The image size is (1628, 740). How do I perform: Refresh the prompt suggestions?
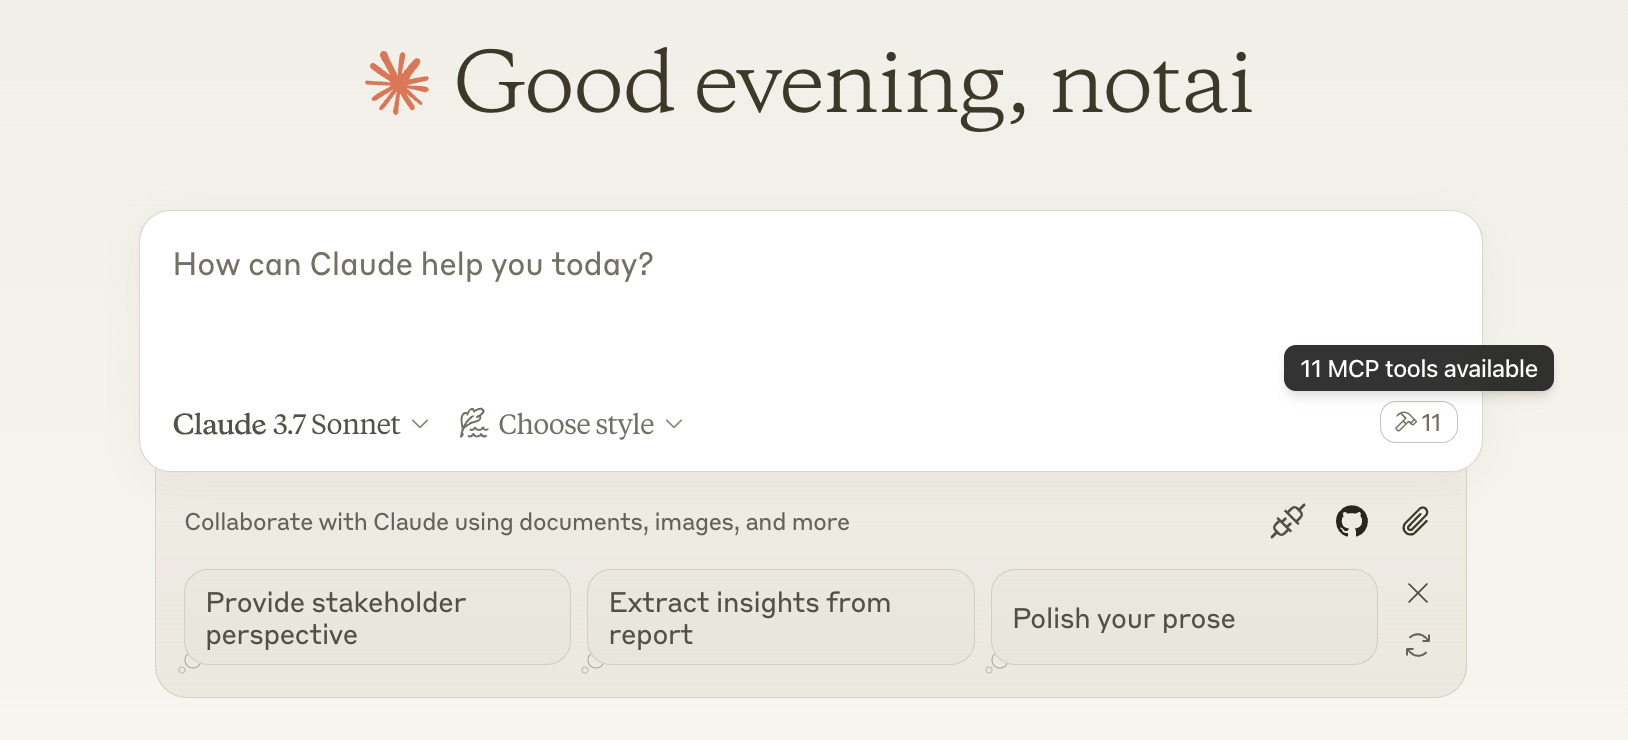coord(1417,645)
